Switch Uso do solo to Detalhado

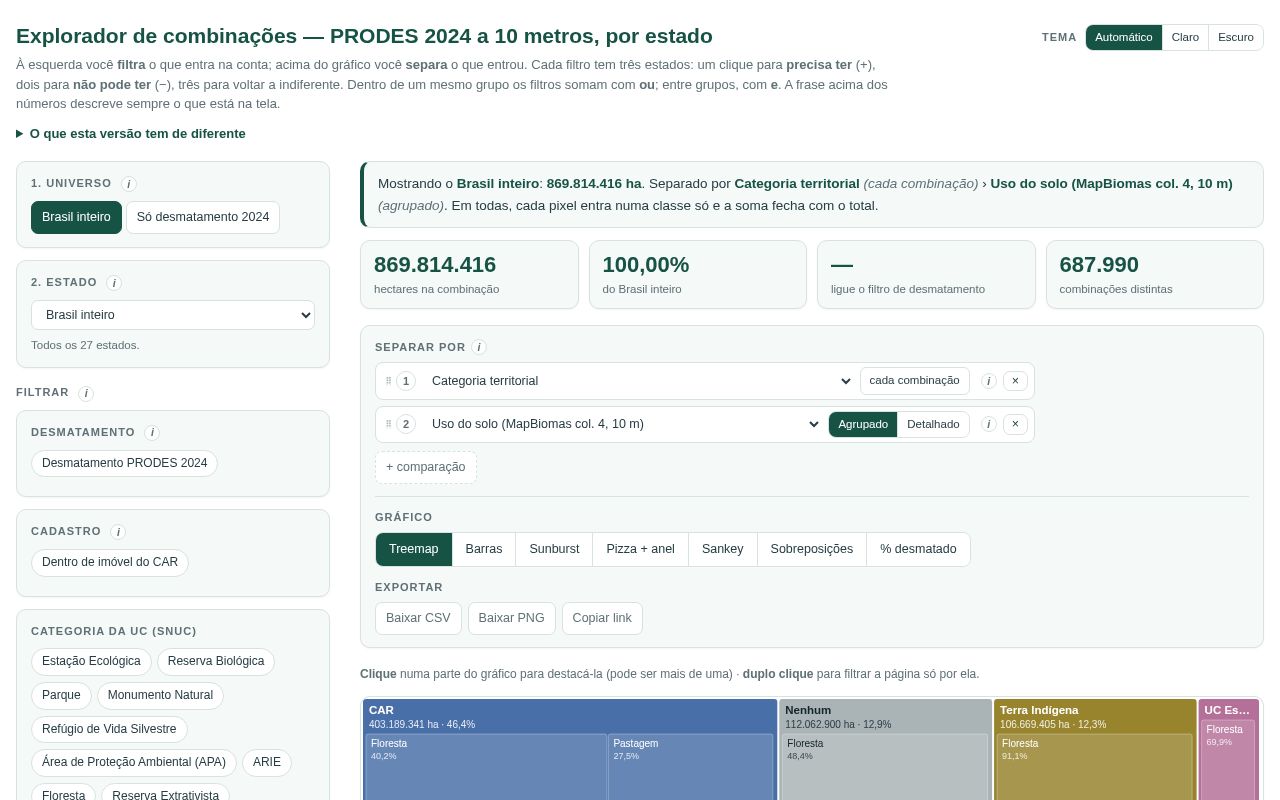(933, 424)
